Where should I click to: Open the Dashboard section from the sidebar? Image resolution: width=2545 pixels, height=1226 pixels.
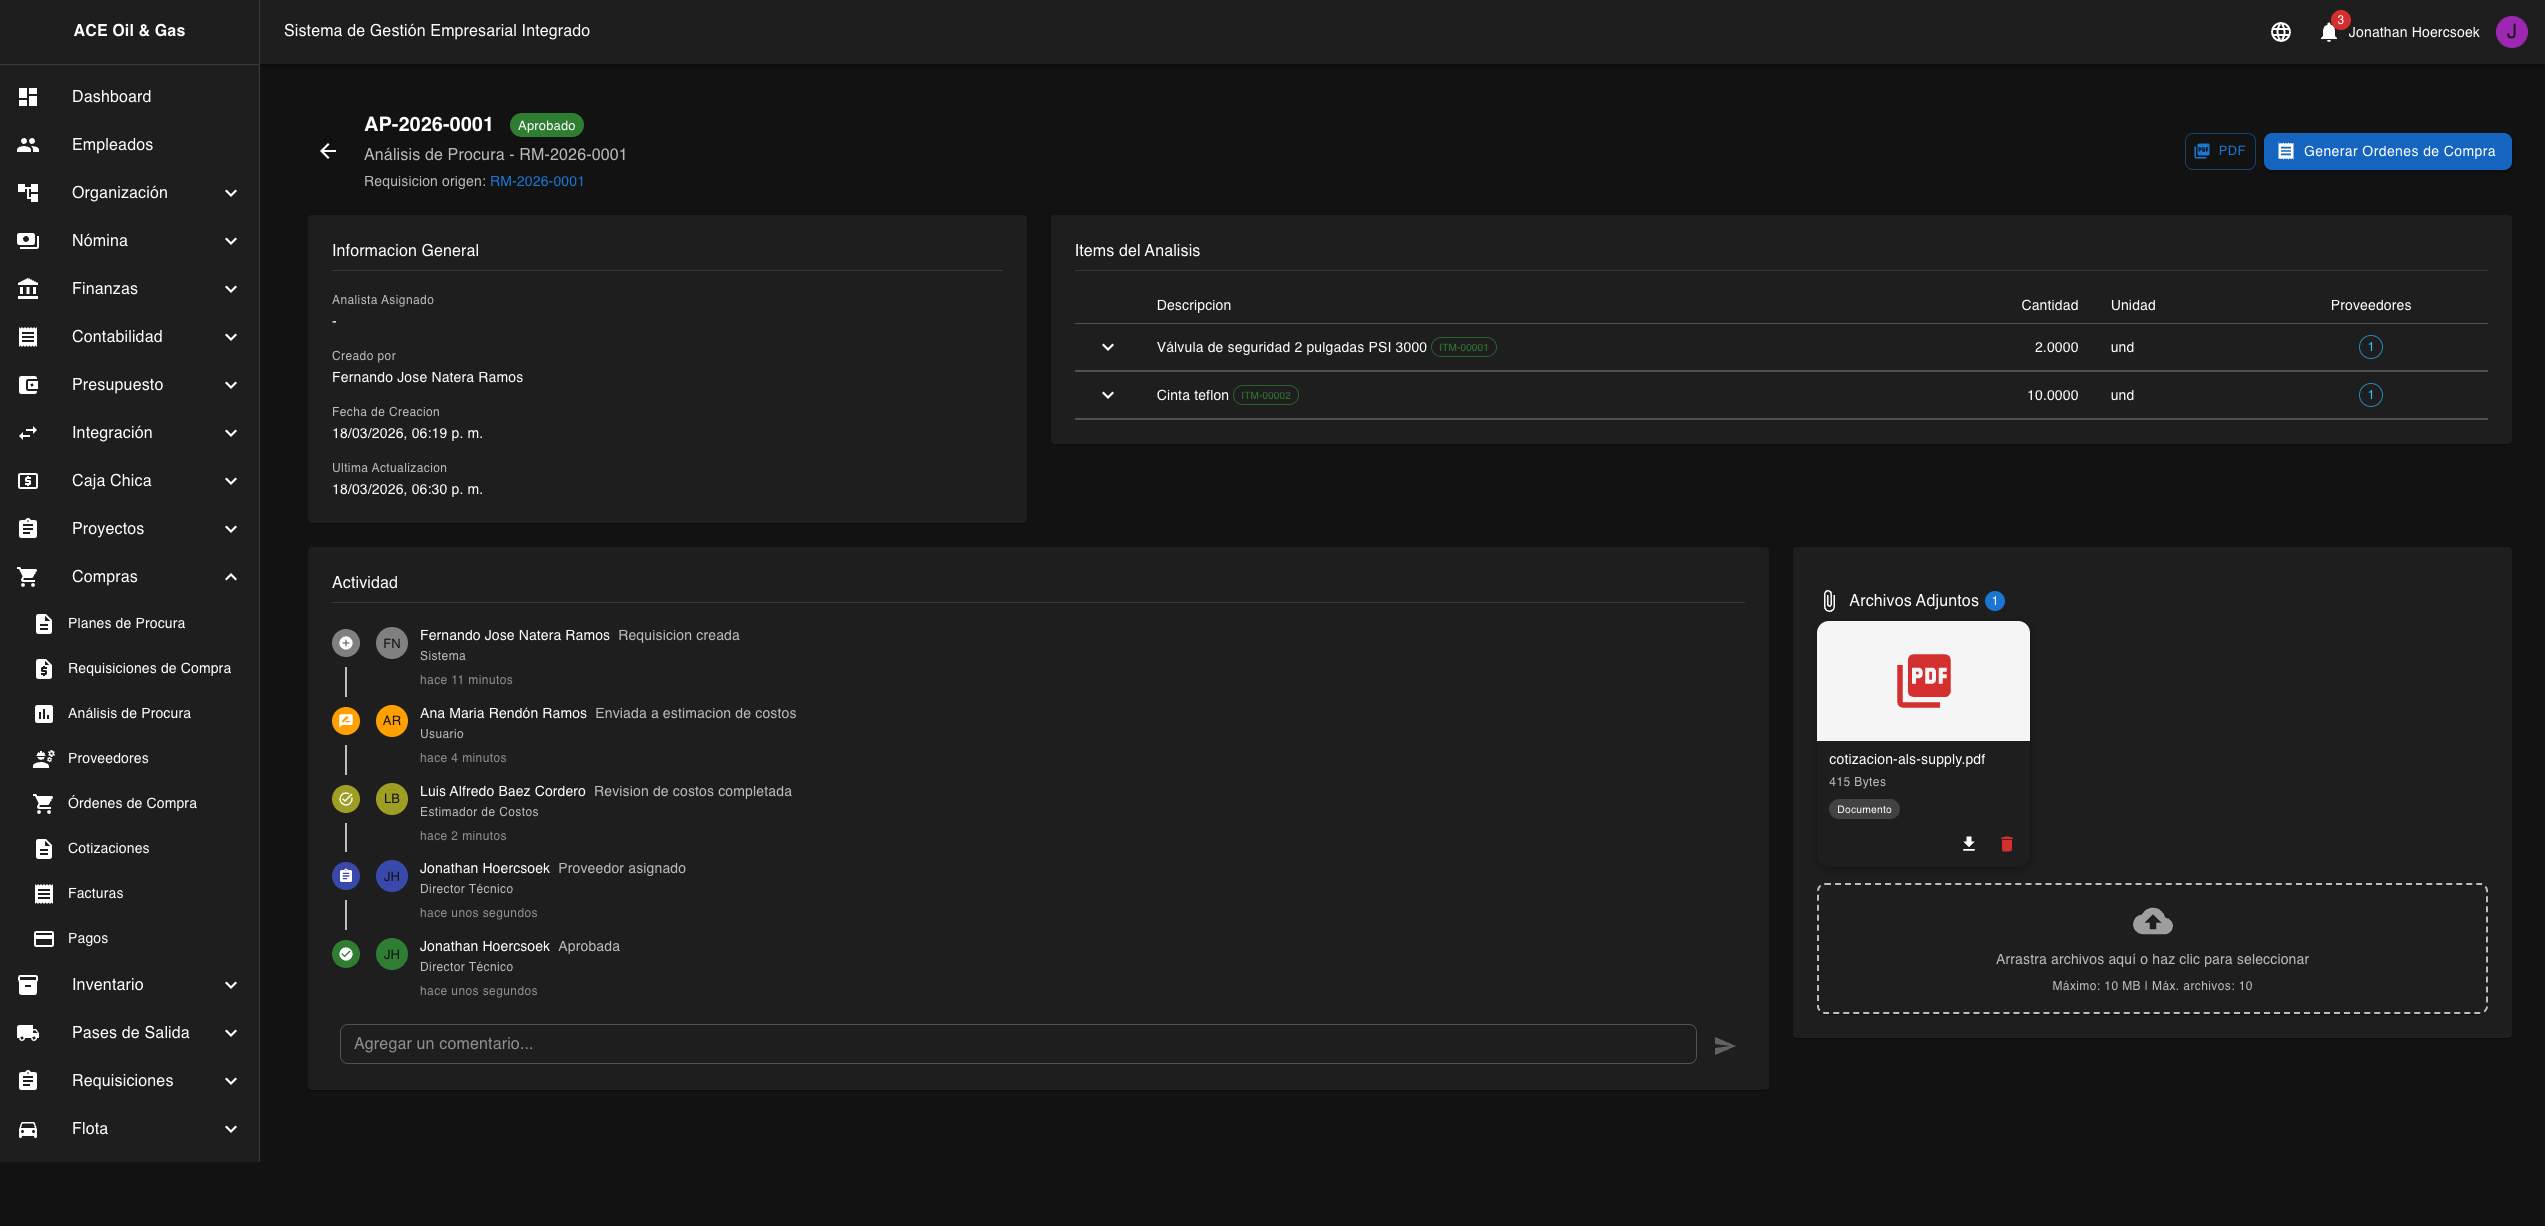[x=110, y=96]
